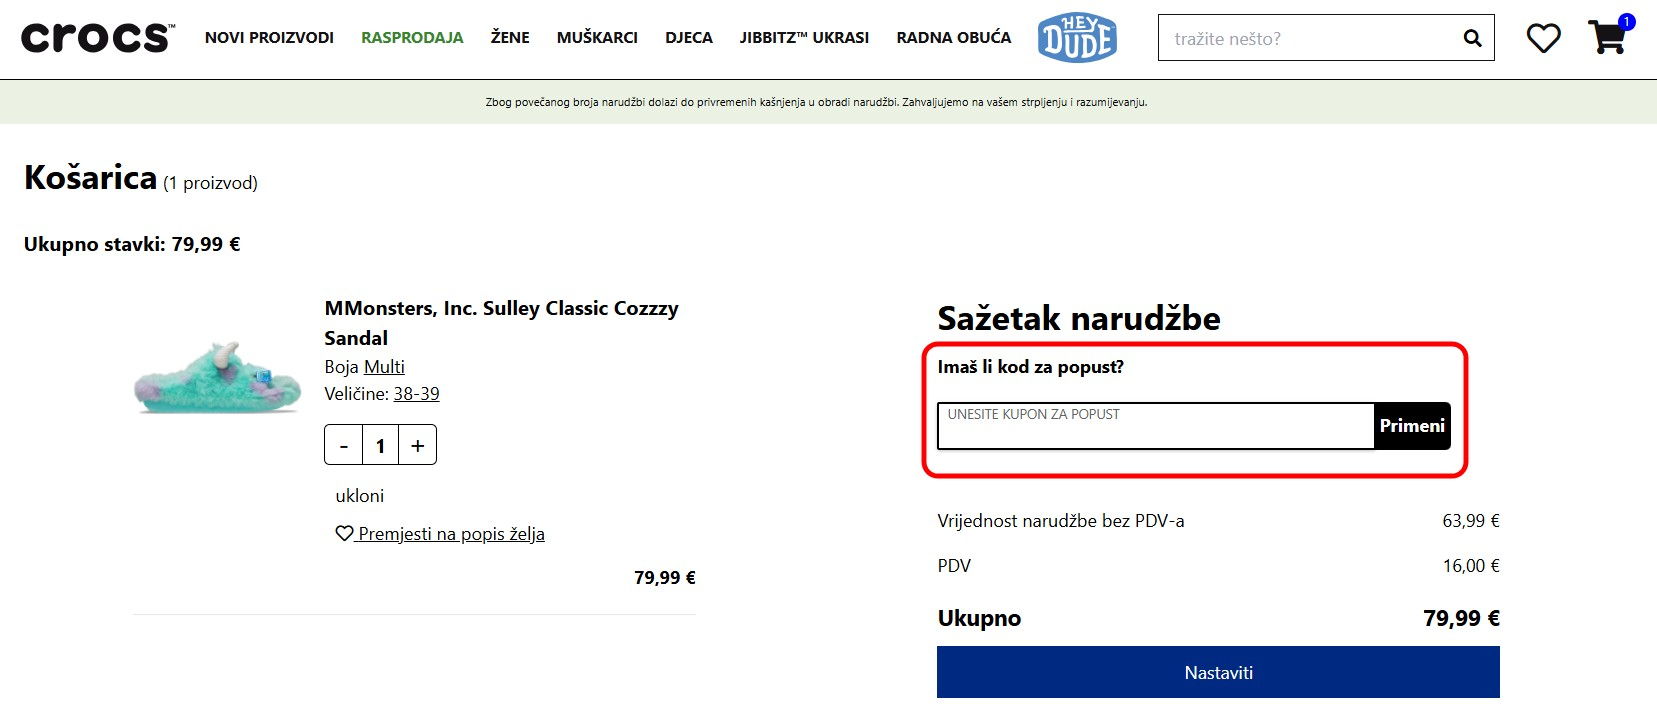Remove item using ukloni link
Screen dimensions: 1657x722
[x=360, y=496]
